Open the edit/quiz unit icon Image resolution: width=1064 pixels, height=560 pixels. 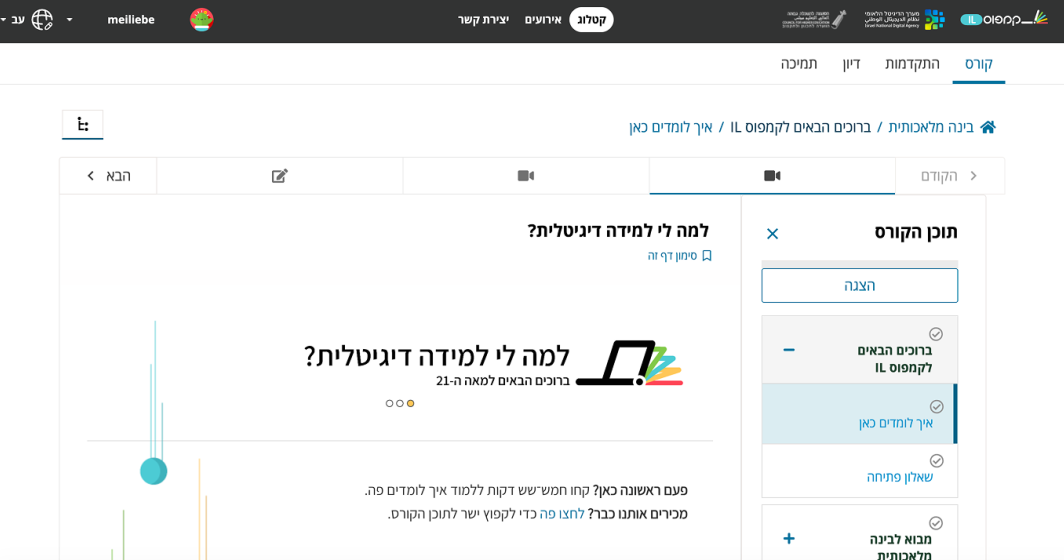[x=280, y=176]
